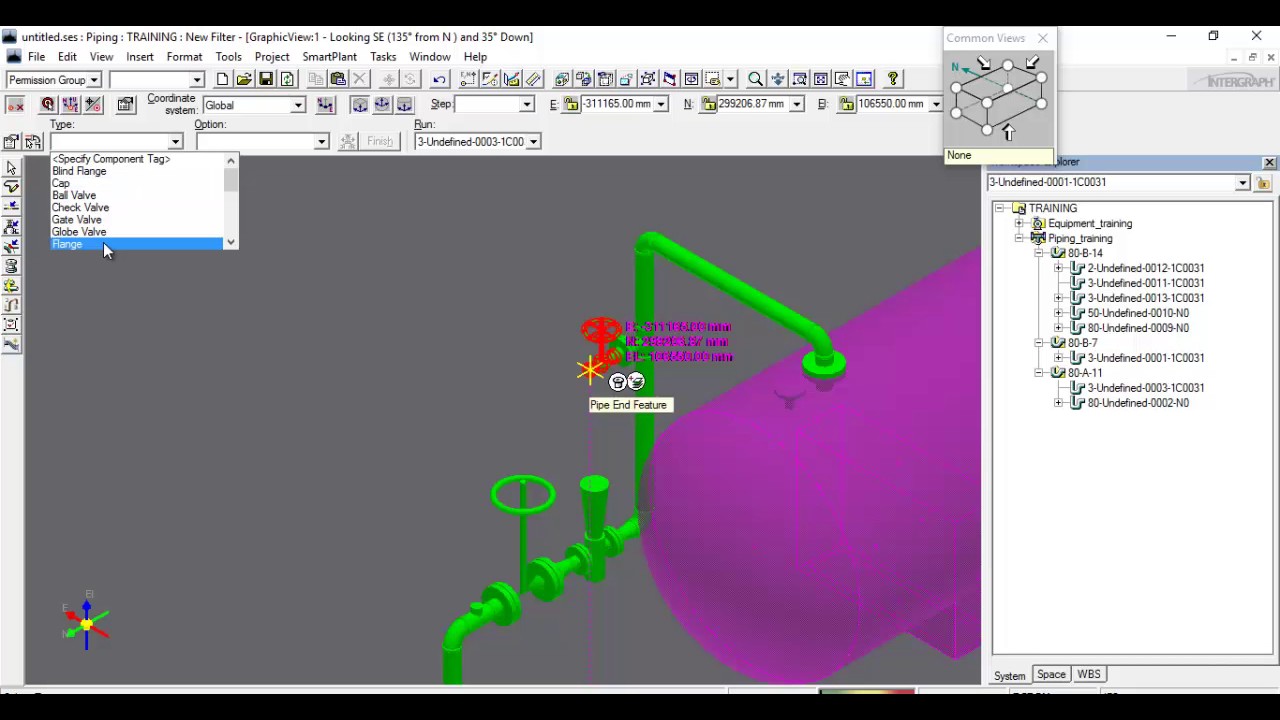Collapse the 80-B-14 pipeline node

pyautogui.click(x=1039, y=253)
